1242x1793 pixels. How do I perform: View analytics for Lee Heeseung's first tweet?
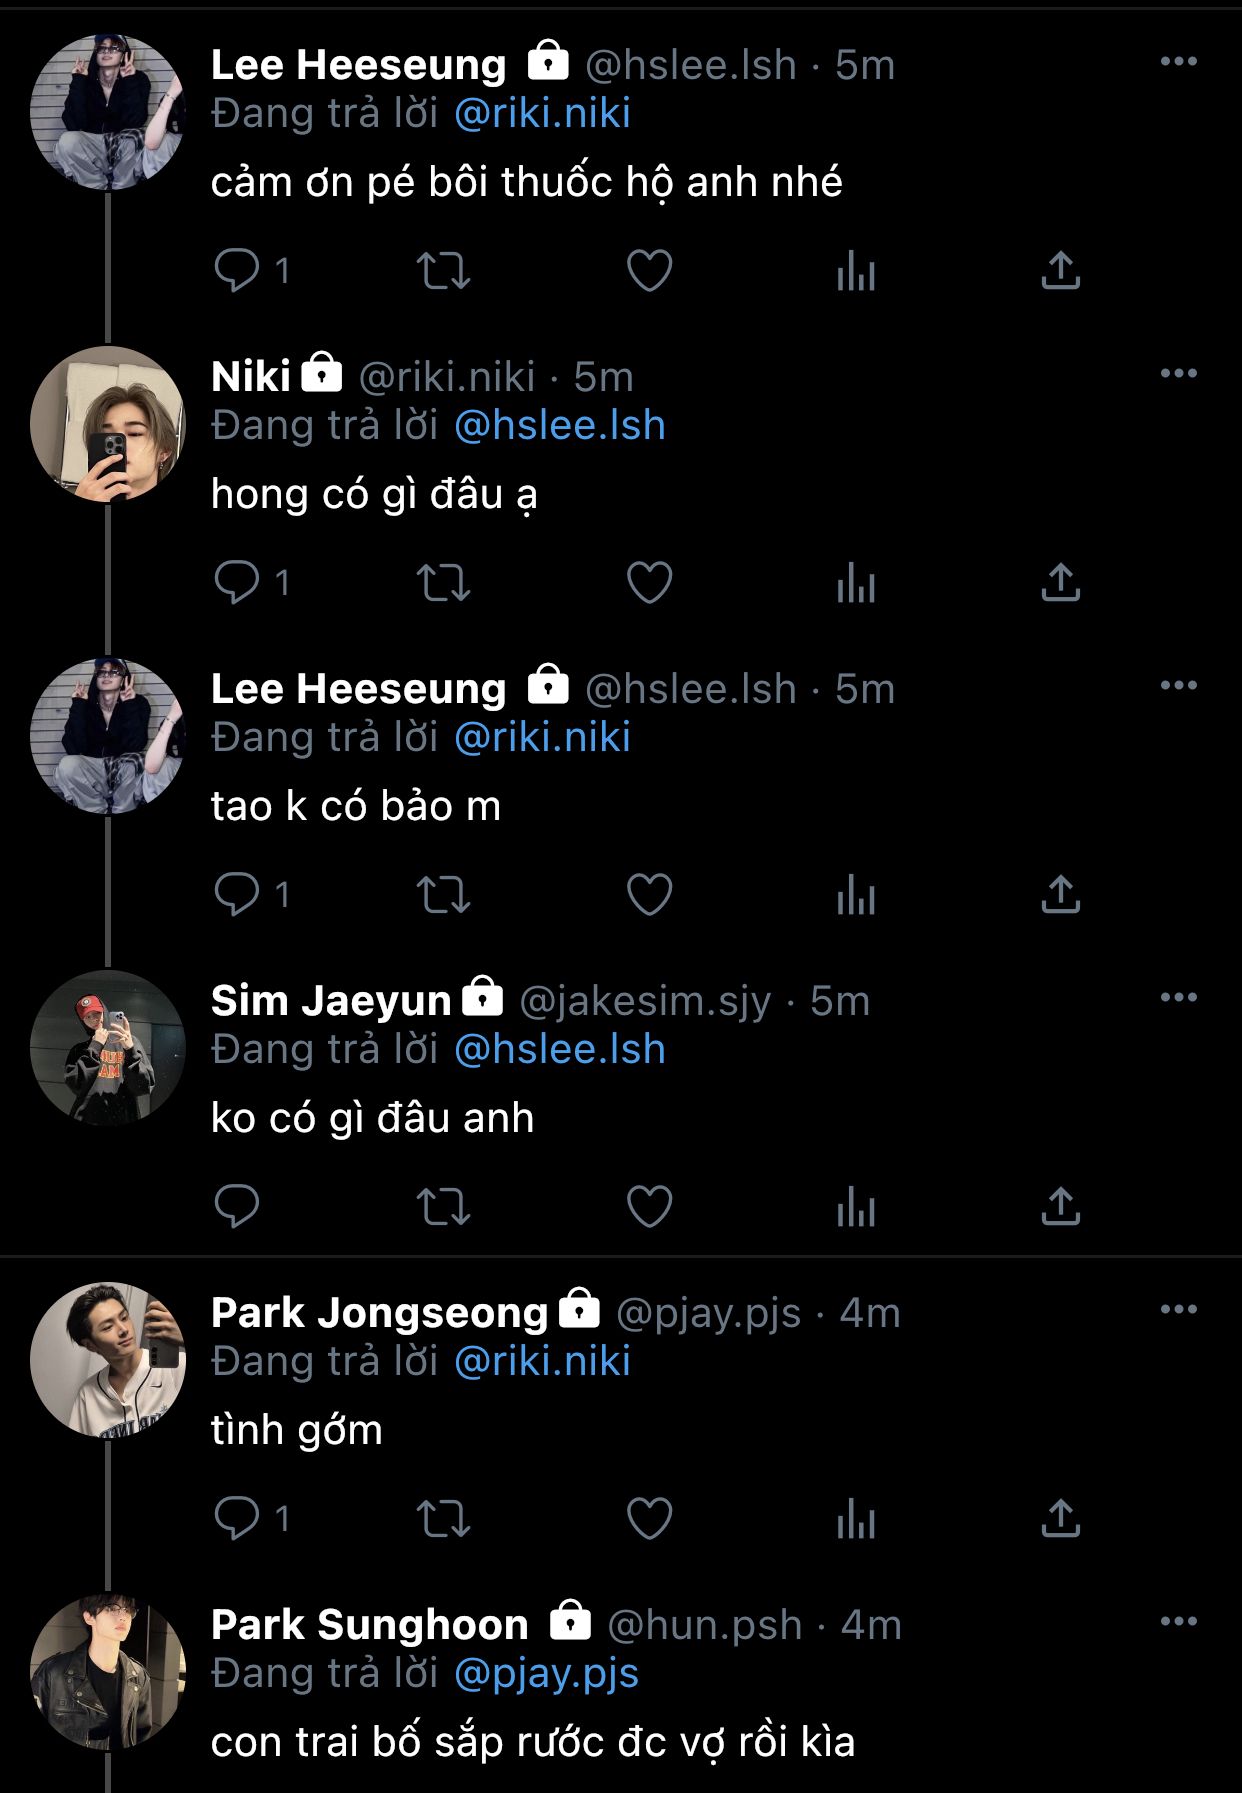[856, 270]
